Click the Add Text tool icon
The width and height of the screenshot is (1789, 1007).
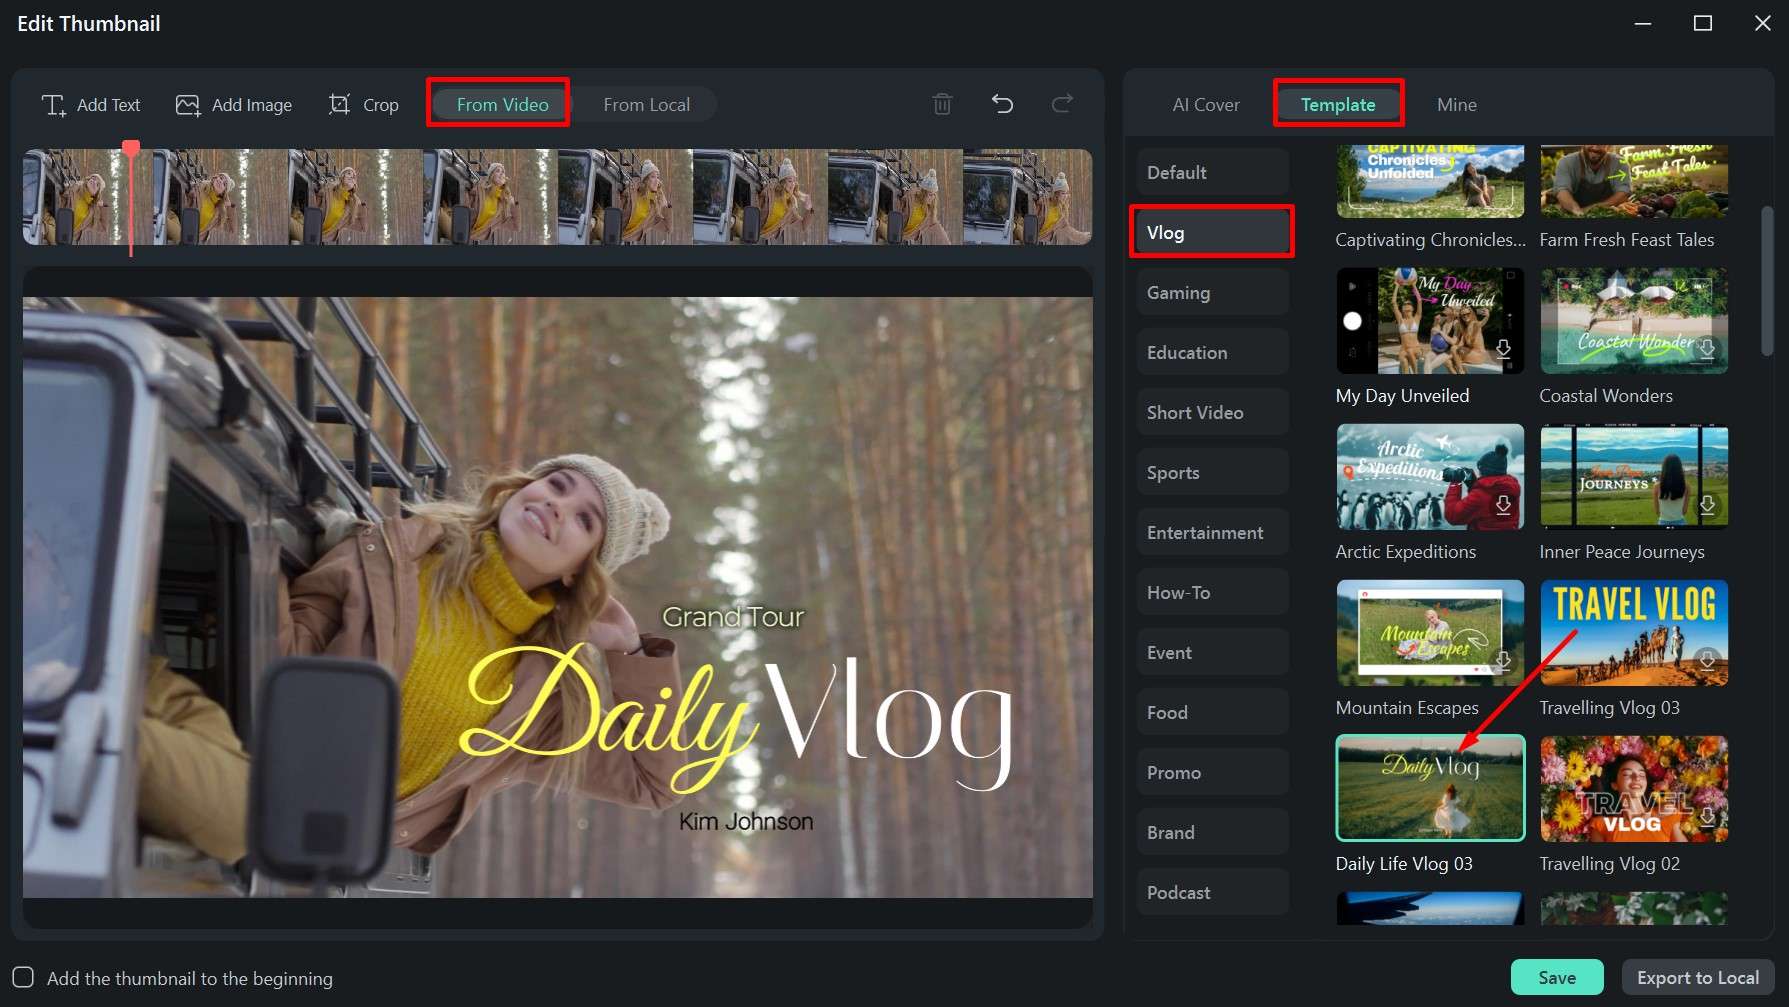point(53,105)
